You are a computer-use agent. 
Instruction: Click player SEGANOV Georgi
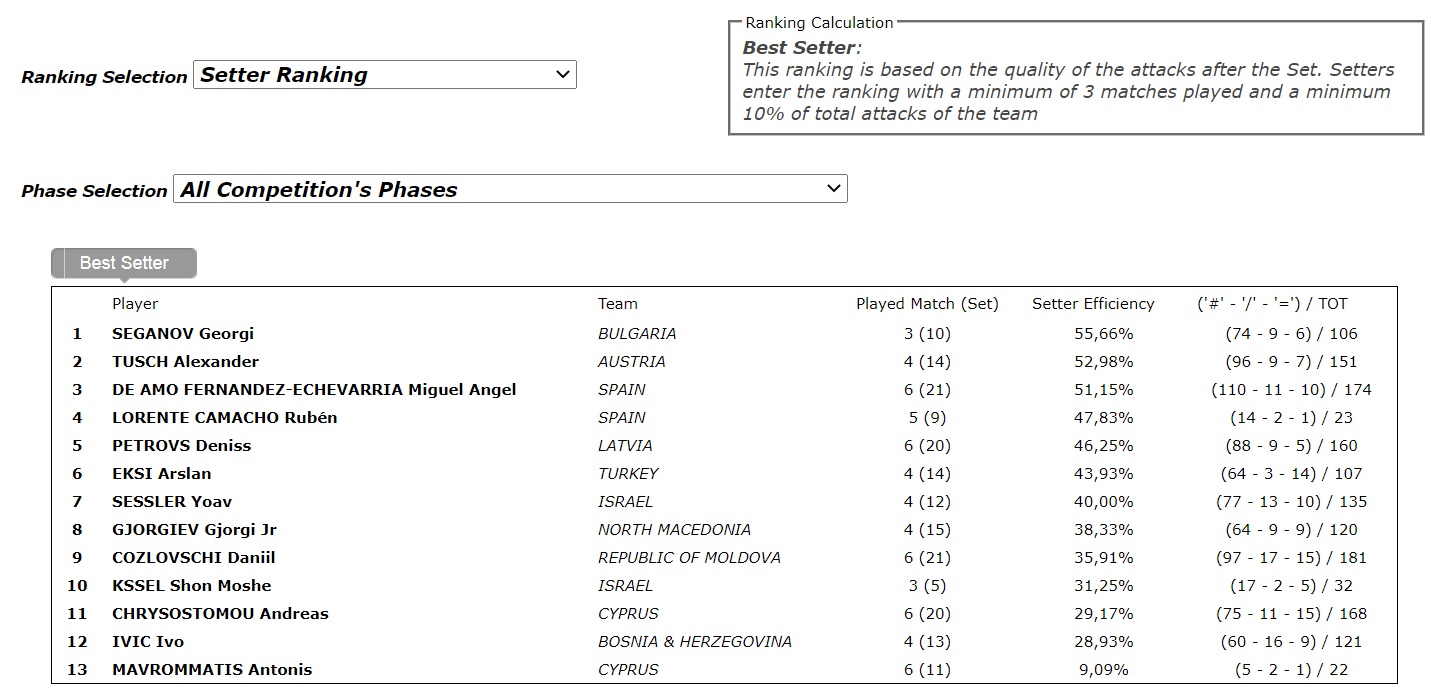pos(183,334)
